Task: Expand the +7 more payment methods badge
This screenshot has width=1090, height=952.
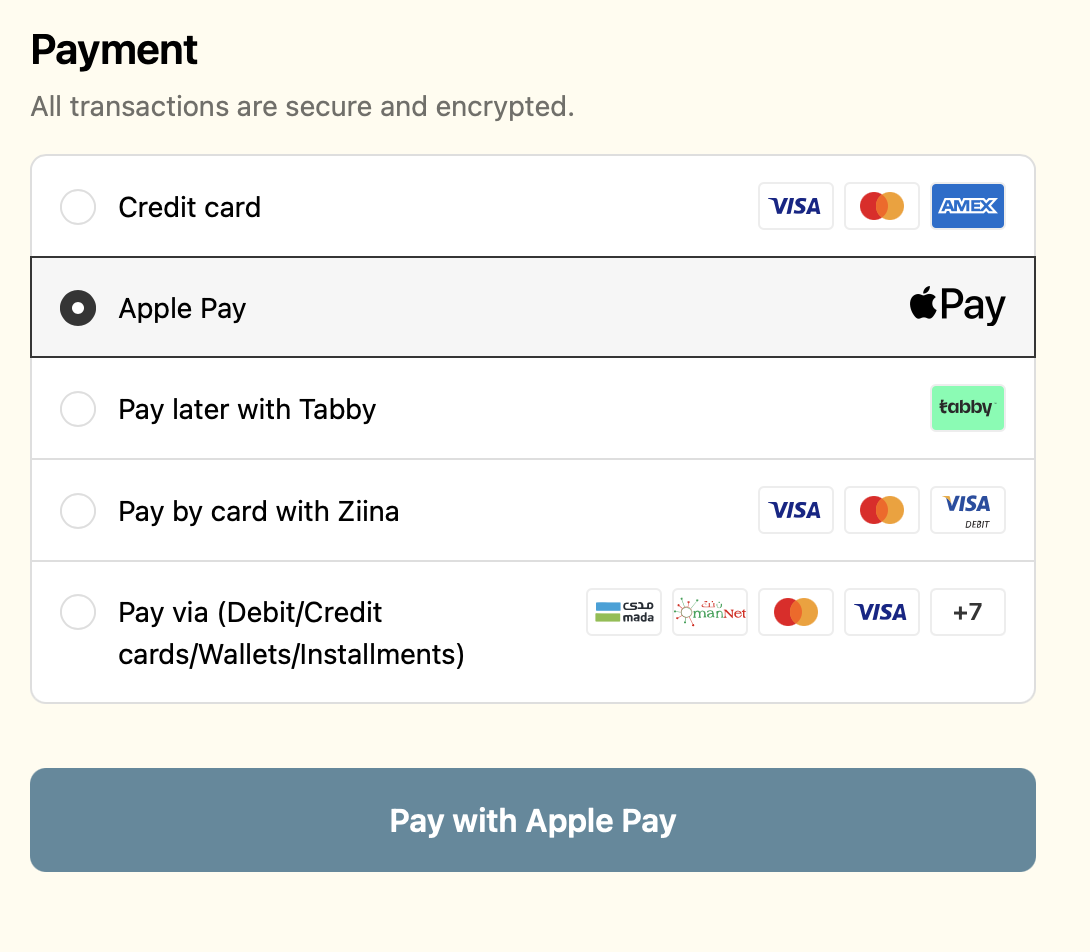Action: 967,612
